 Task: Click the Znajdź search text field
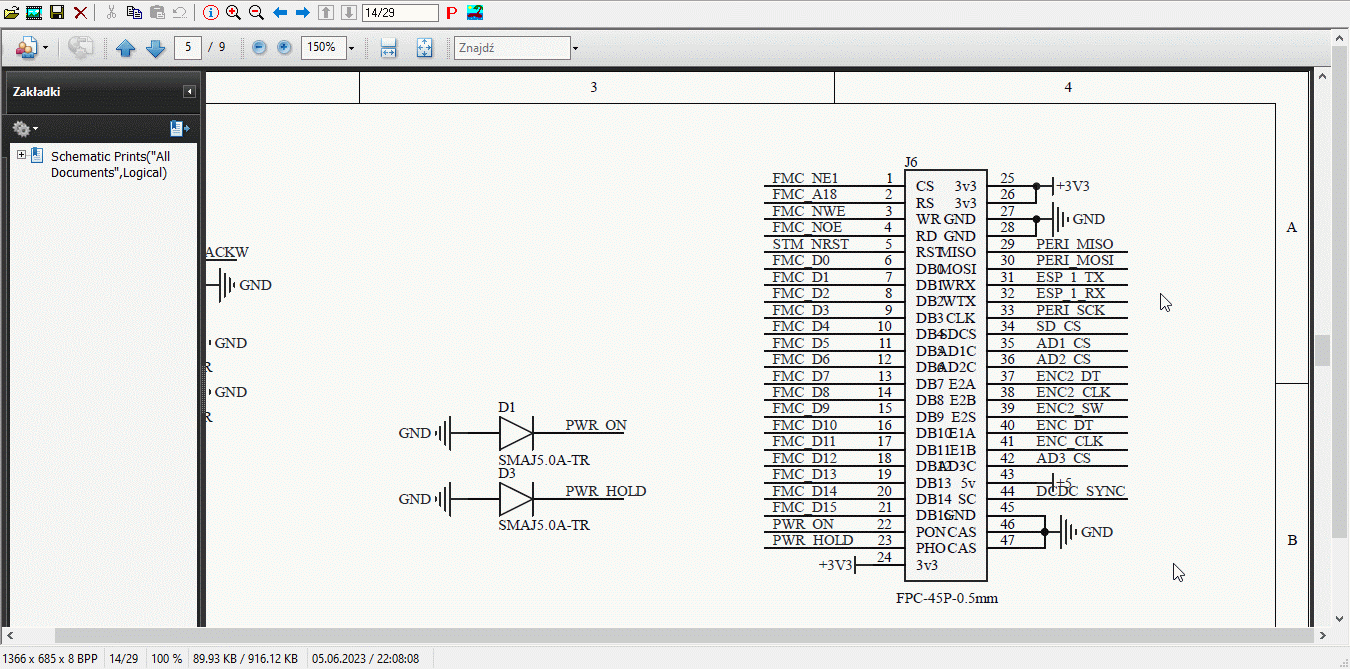511,48
